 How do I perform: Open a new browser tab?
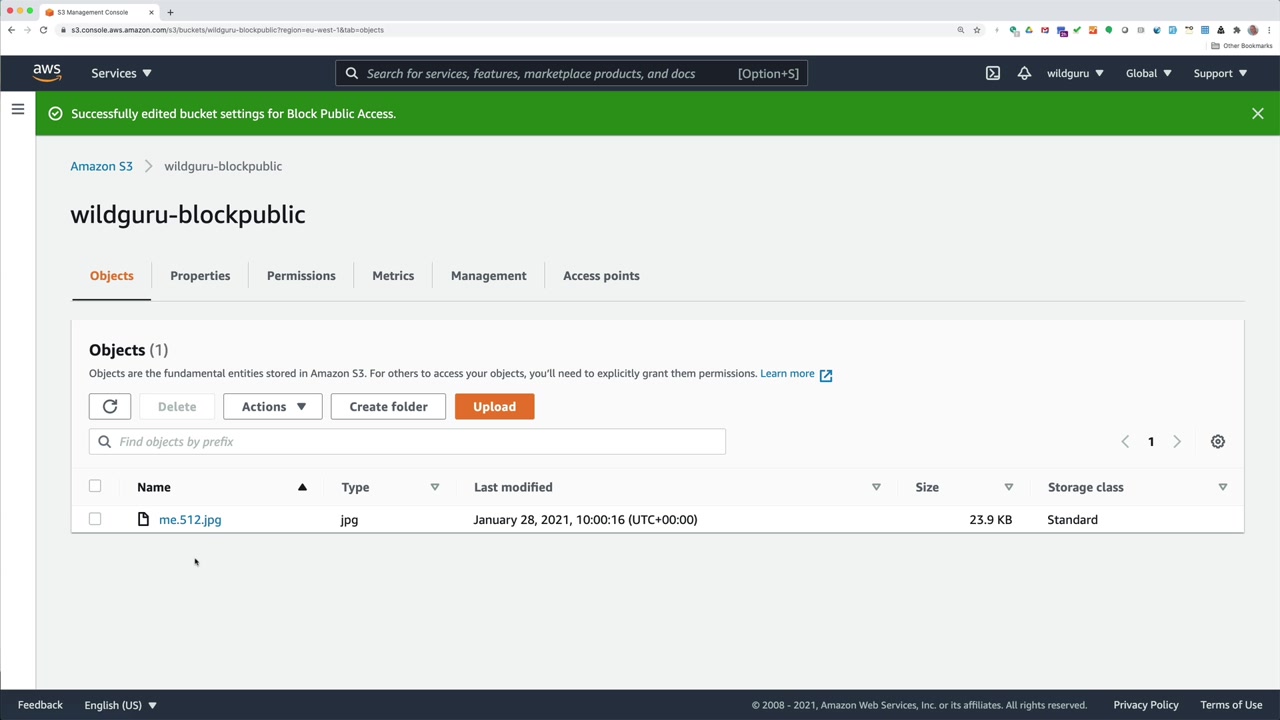point(170,12)
